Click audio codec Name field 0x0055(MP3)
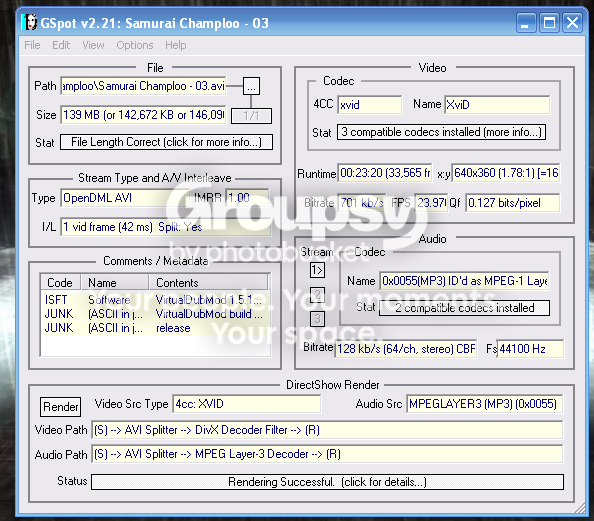Viewport: 594px width, 521px height. [464, 281]
